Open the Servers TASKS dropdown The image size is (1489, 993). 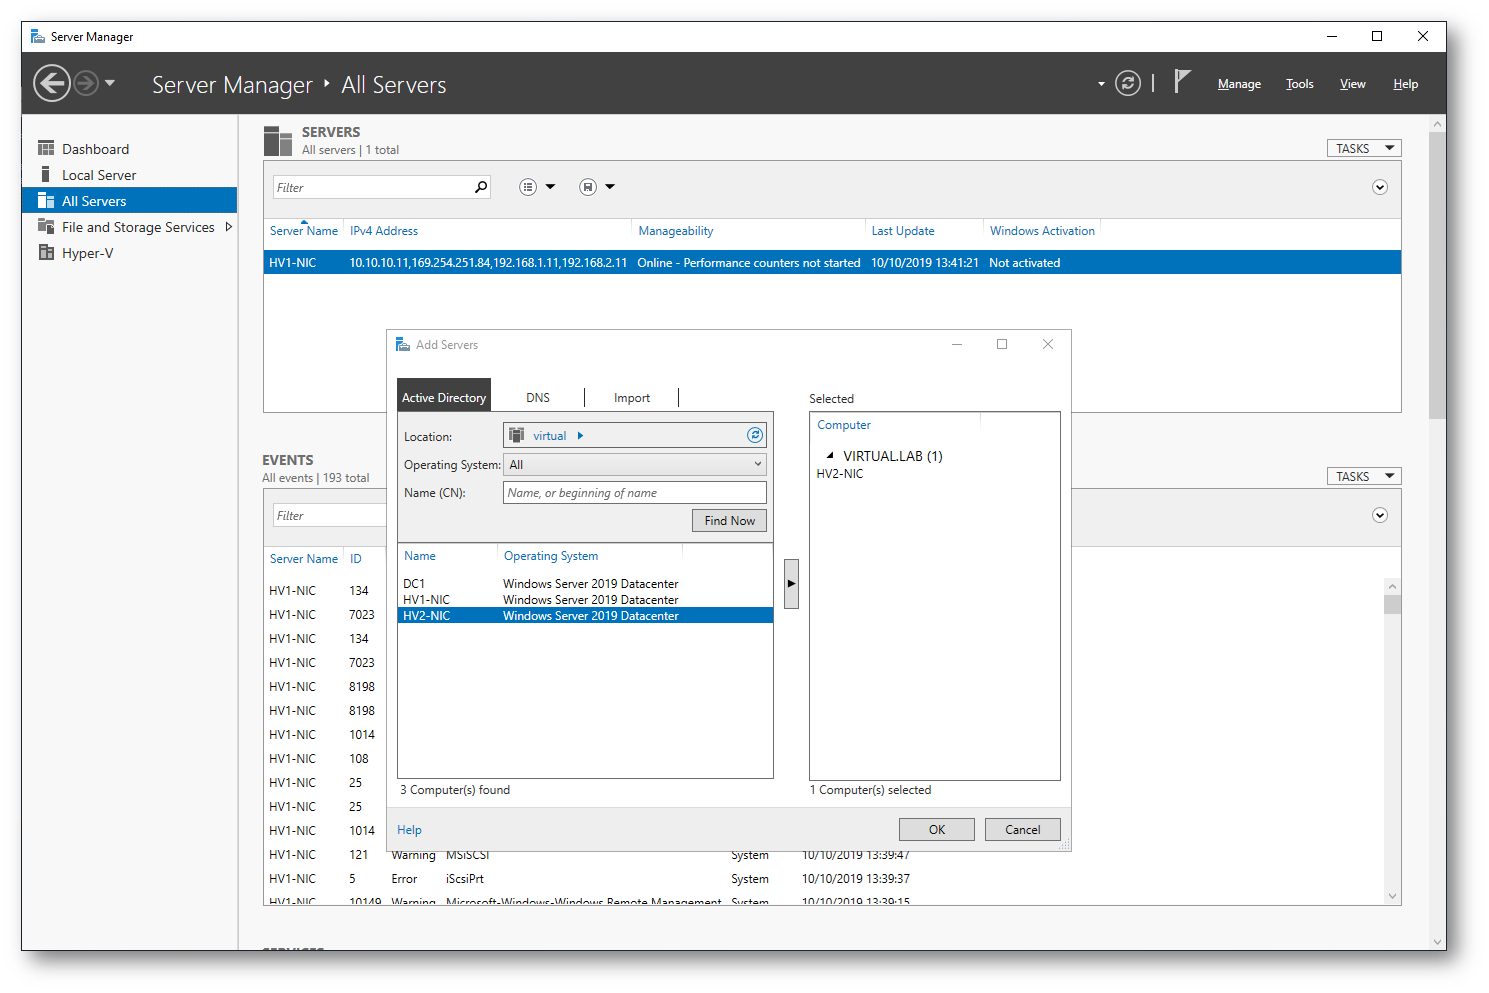pos(1364,148)
